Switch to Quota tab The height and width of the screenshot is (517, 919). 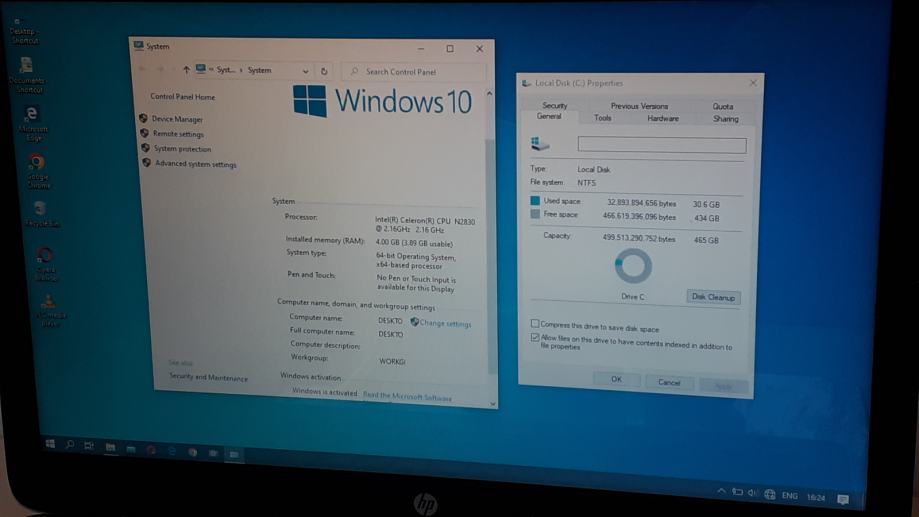pos(723,107)
